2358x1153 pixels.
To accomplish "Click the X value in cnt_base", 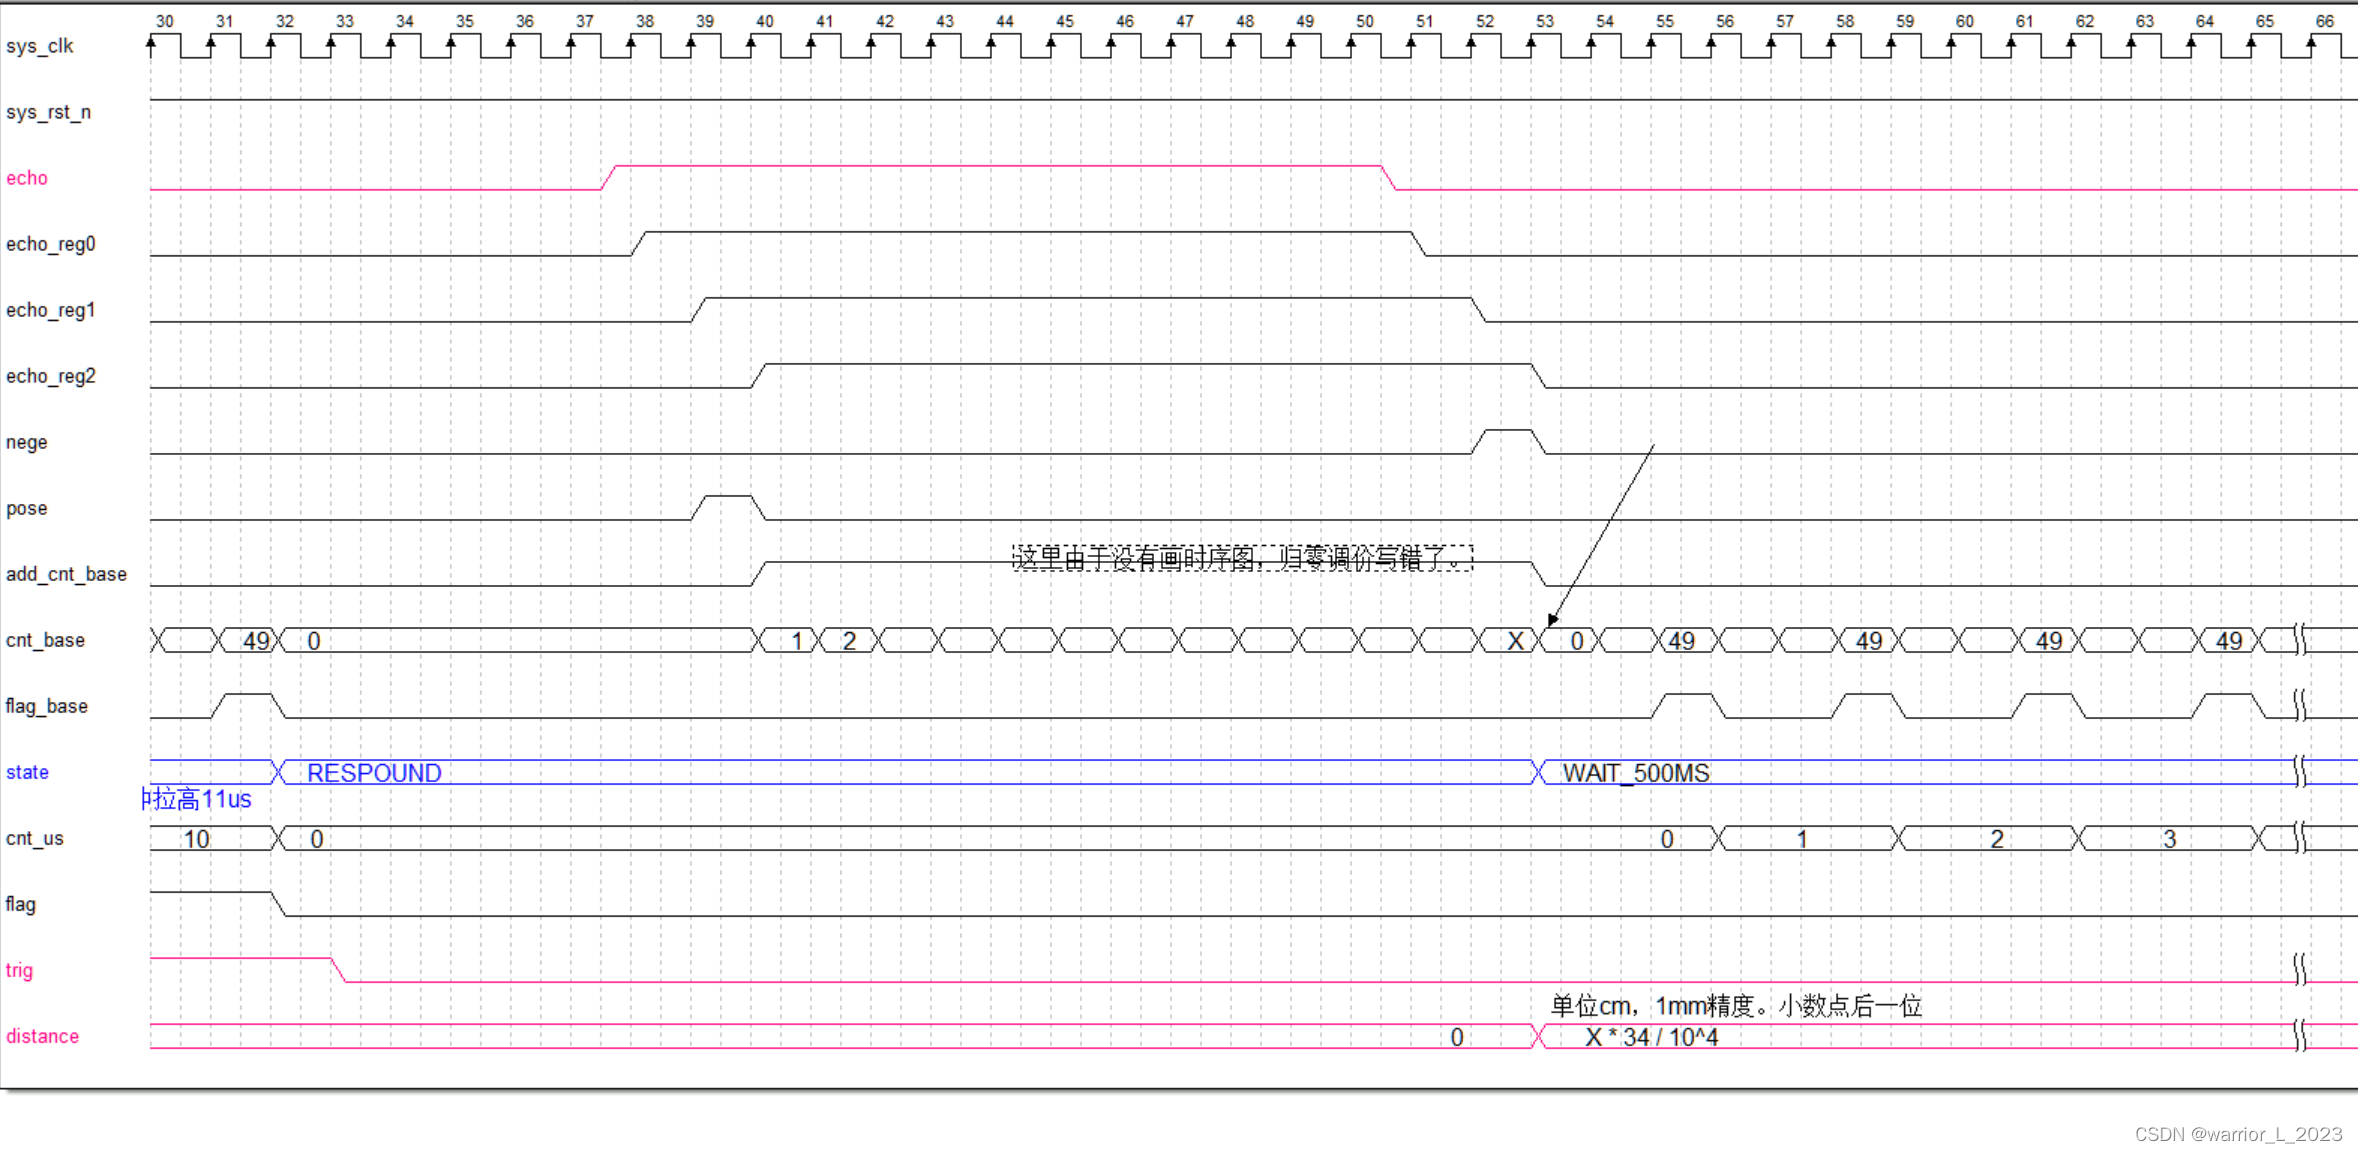I will pos(1515,641).
